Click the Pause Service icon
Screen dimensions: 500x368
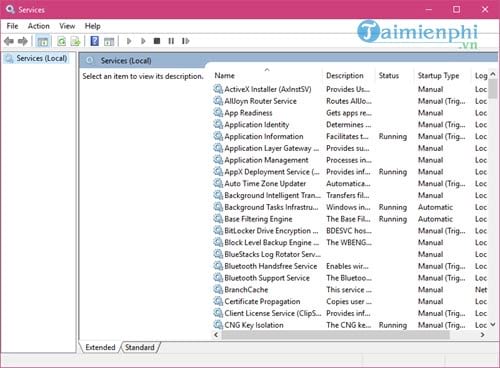[171, 41]
